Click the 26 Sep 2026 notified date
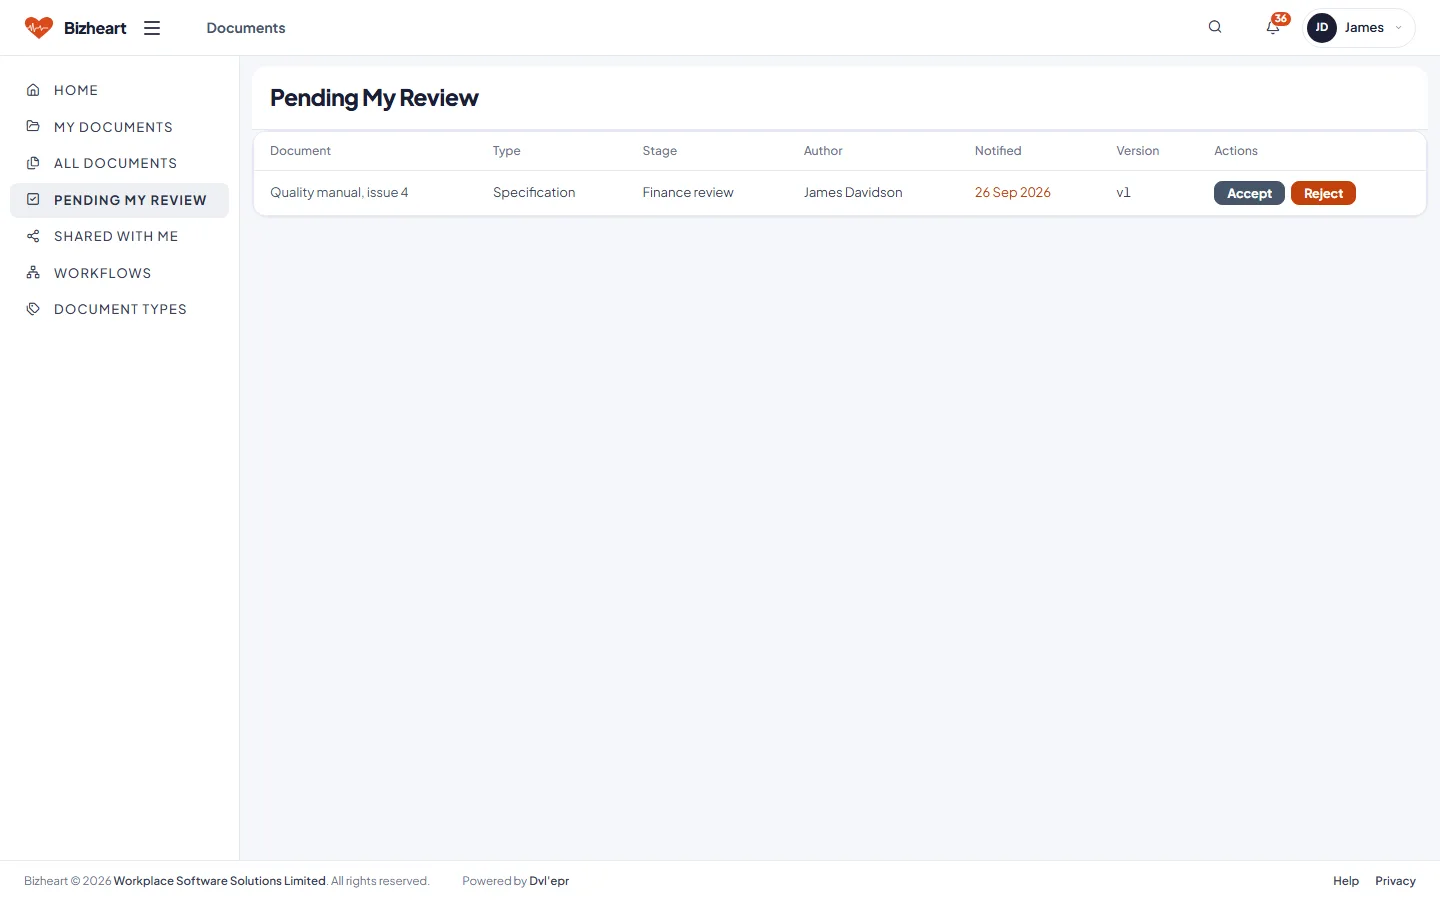 pyautogui.click(x=1013, y=192)
